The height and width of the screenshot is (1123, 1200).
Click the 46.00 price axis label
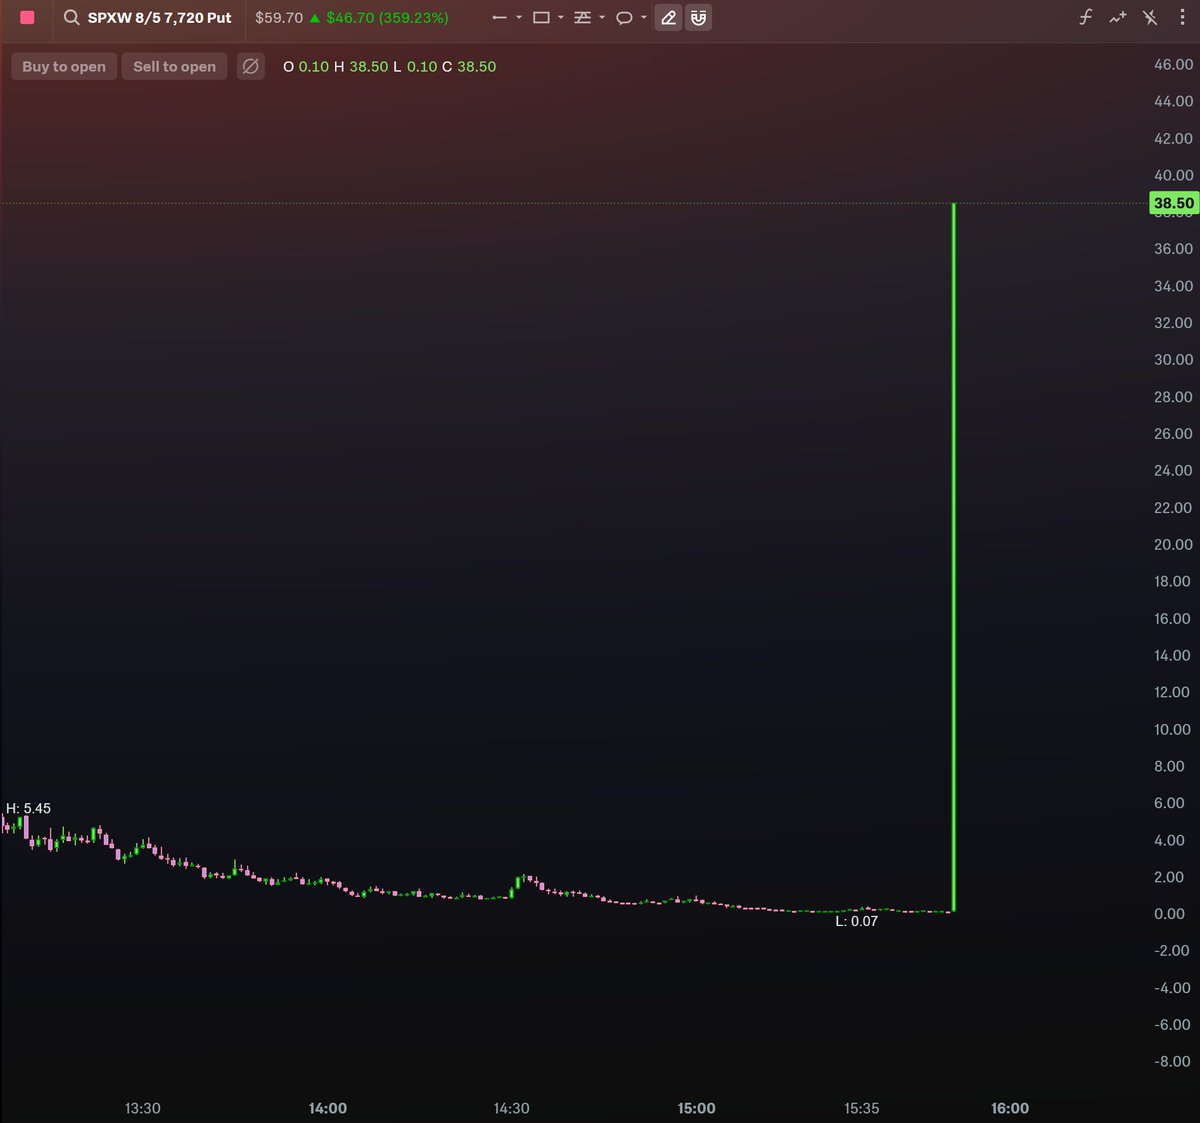coord(1174,64)
